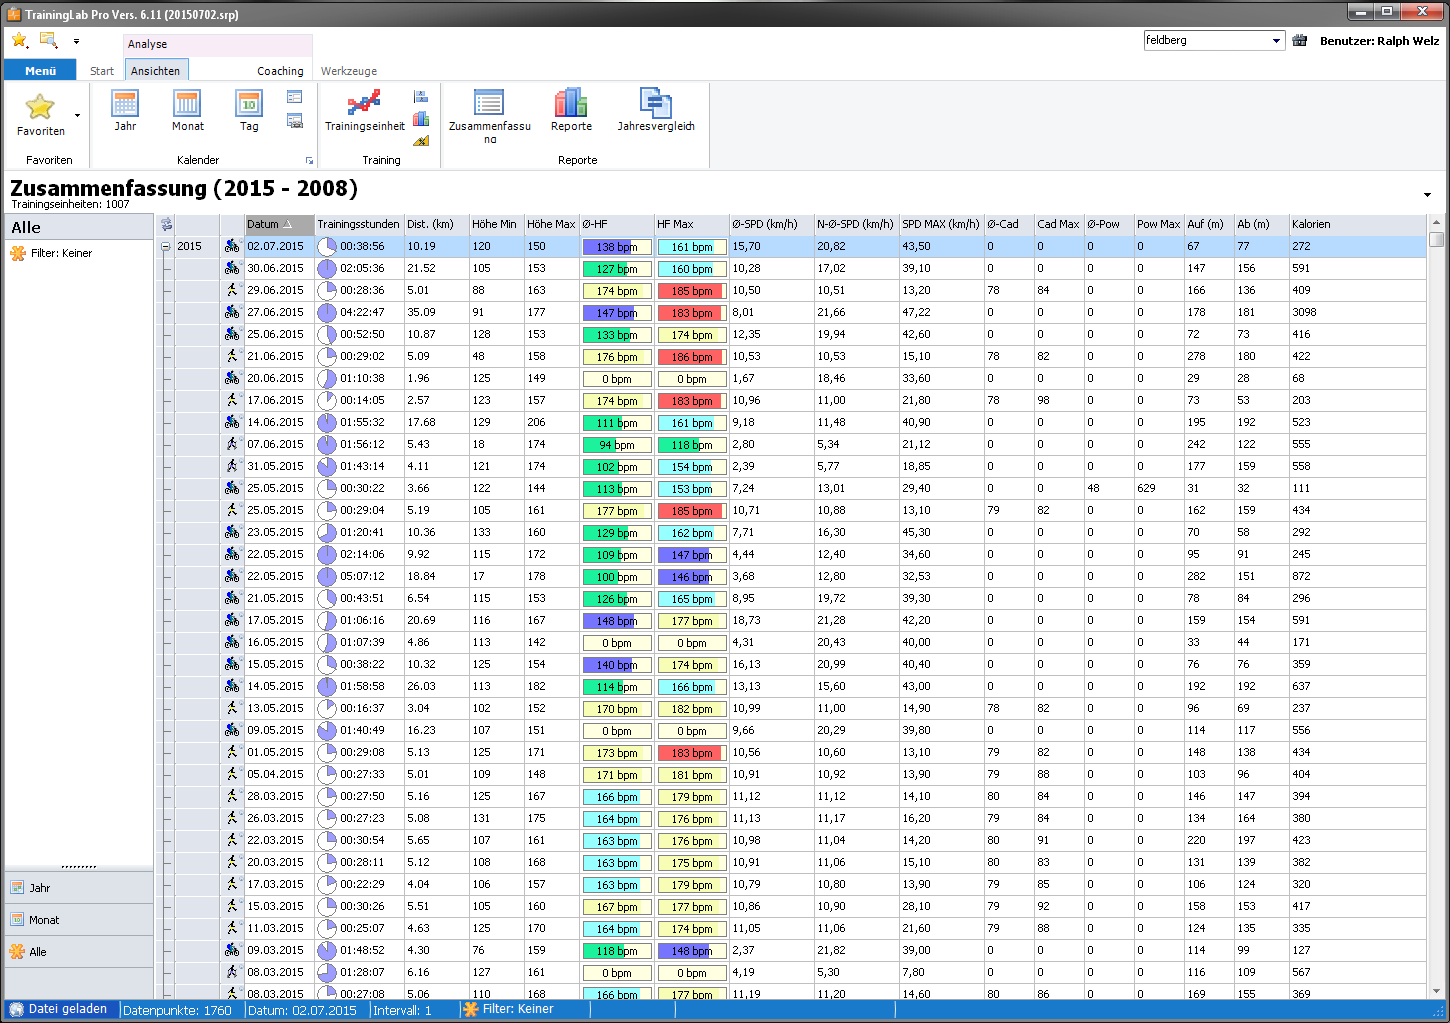1450x1023 pixels.
Task: Click the vertical scrollbar thumb of the table
Action: pyautogui.click(x=1437, y=239)
